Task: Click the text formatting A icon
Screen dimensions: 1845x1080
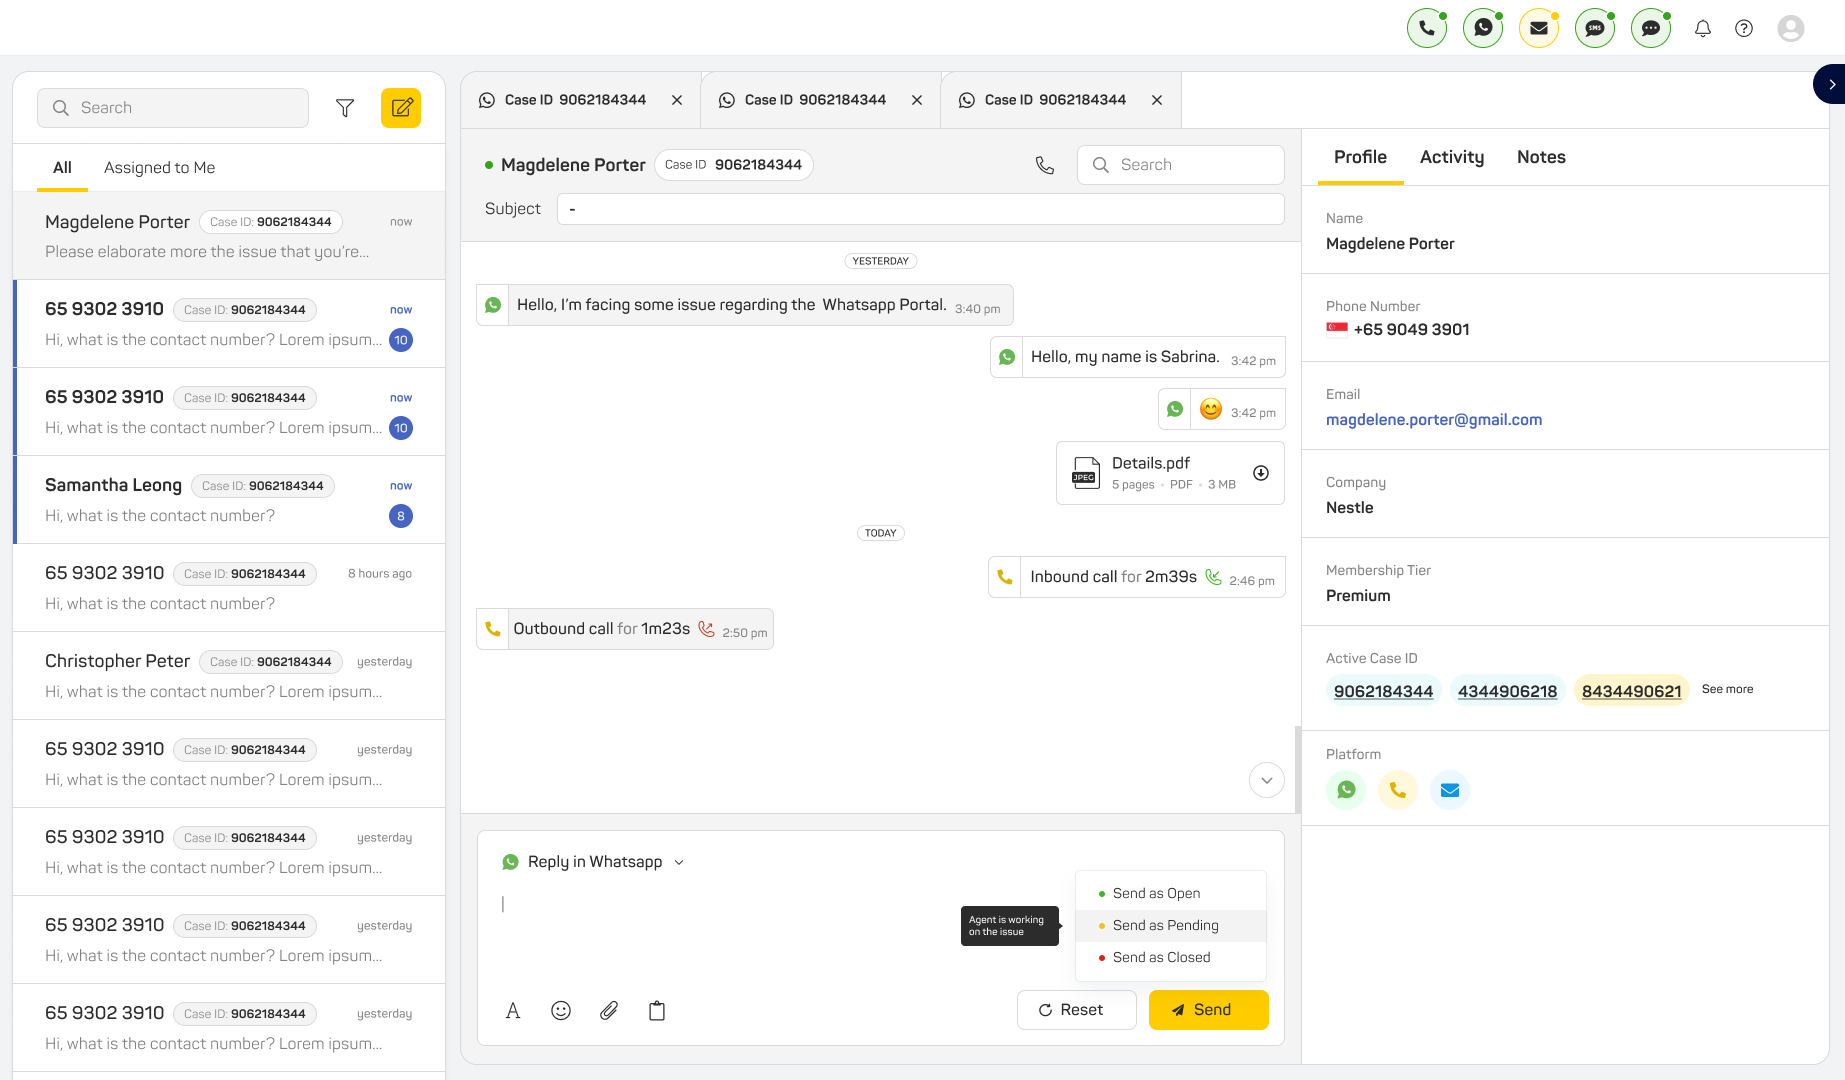Action: click(513, 1011)
